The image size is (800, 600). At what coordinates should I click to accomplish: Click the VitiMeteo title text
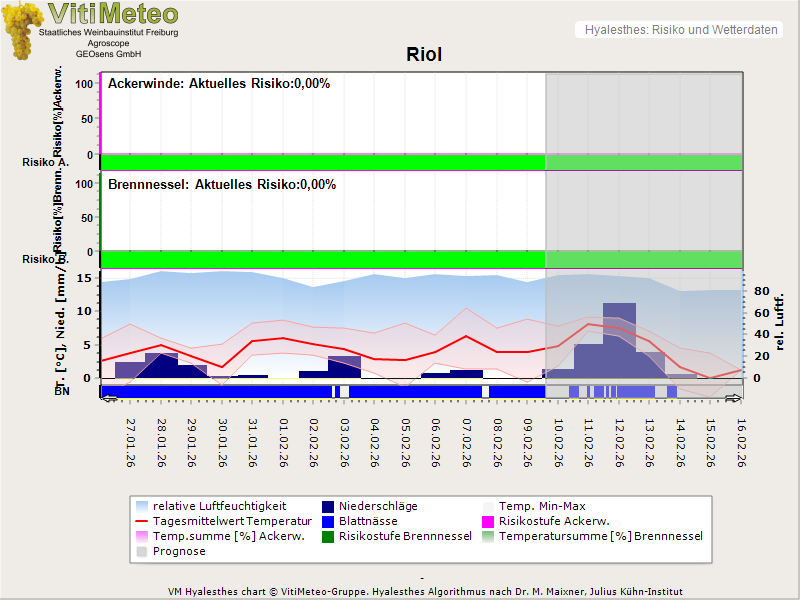click(x=112, y=14)
